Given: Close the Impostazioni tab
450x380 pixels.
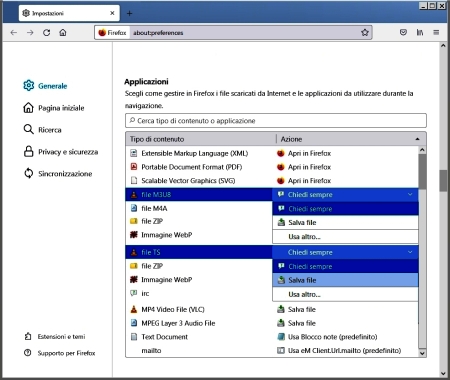Looking at the screenshot, I should point(112,13).
